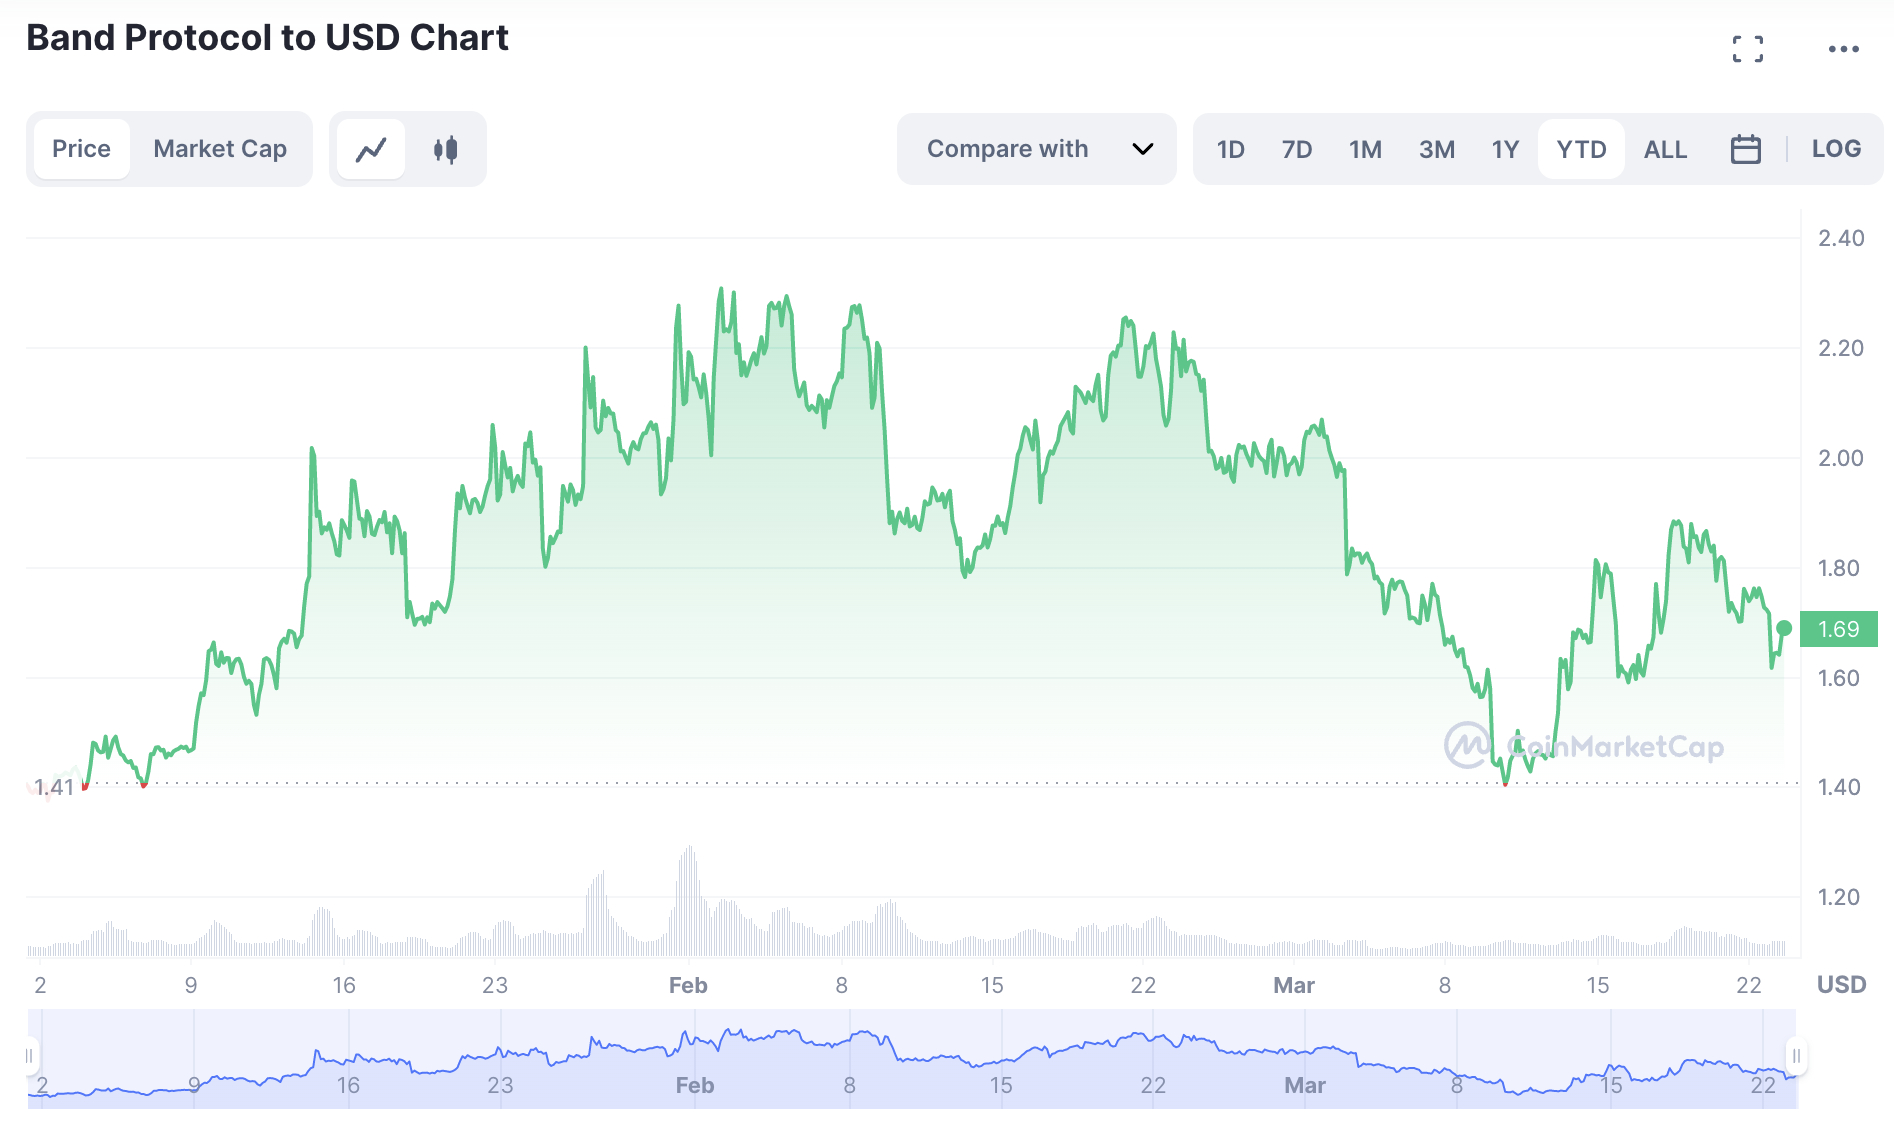This screenshot has height=1132, width=1894.
Task: Switch to Market Cap view
Action: coord(220,149)
